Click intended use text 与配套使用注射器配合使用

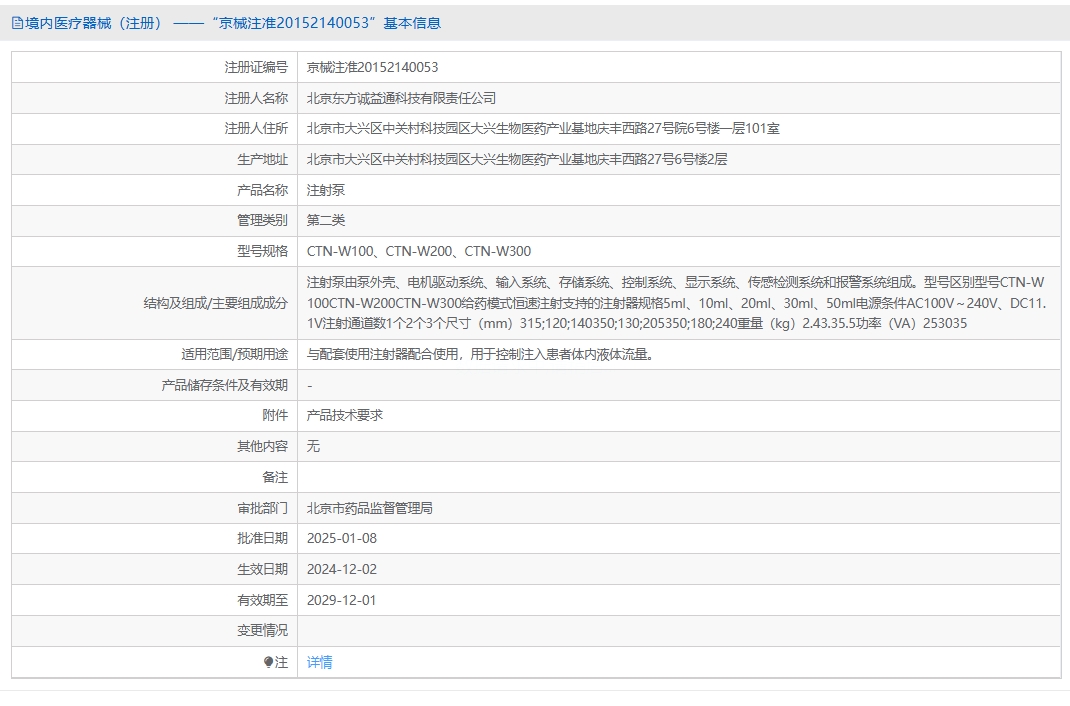point(480,355)
